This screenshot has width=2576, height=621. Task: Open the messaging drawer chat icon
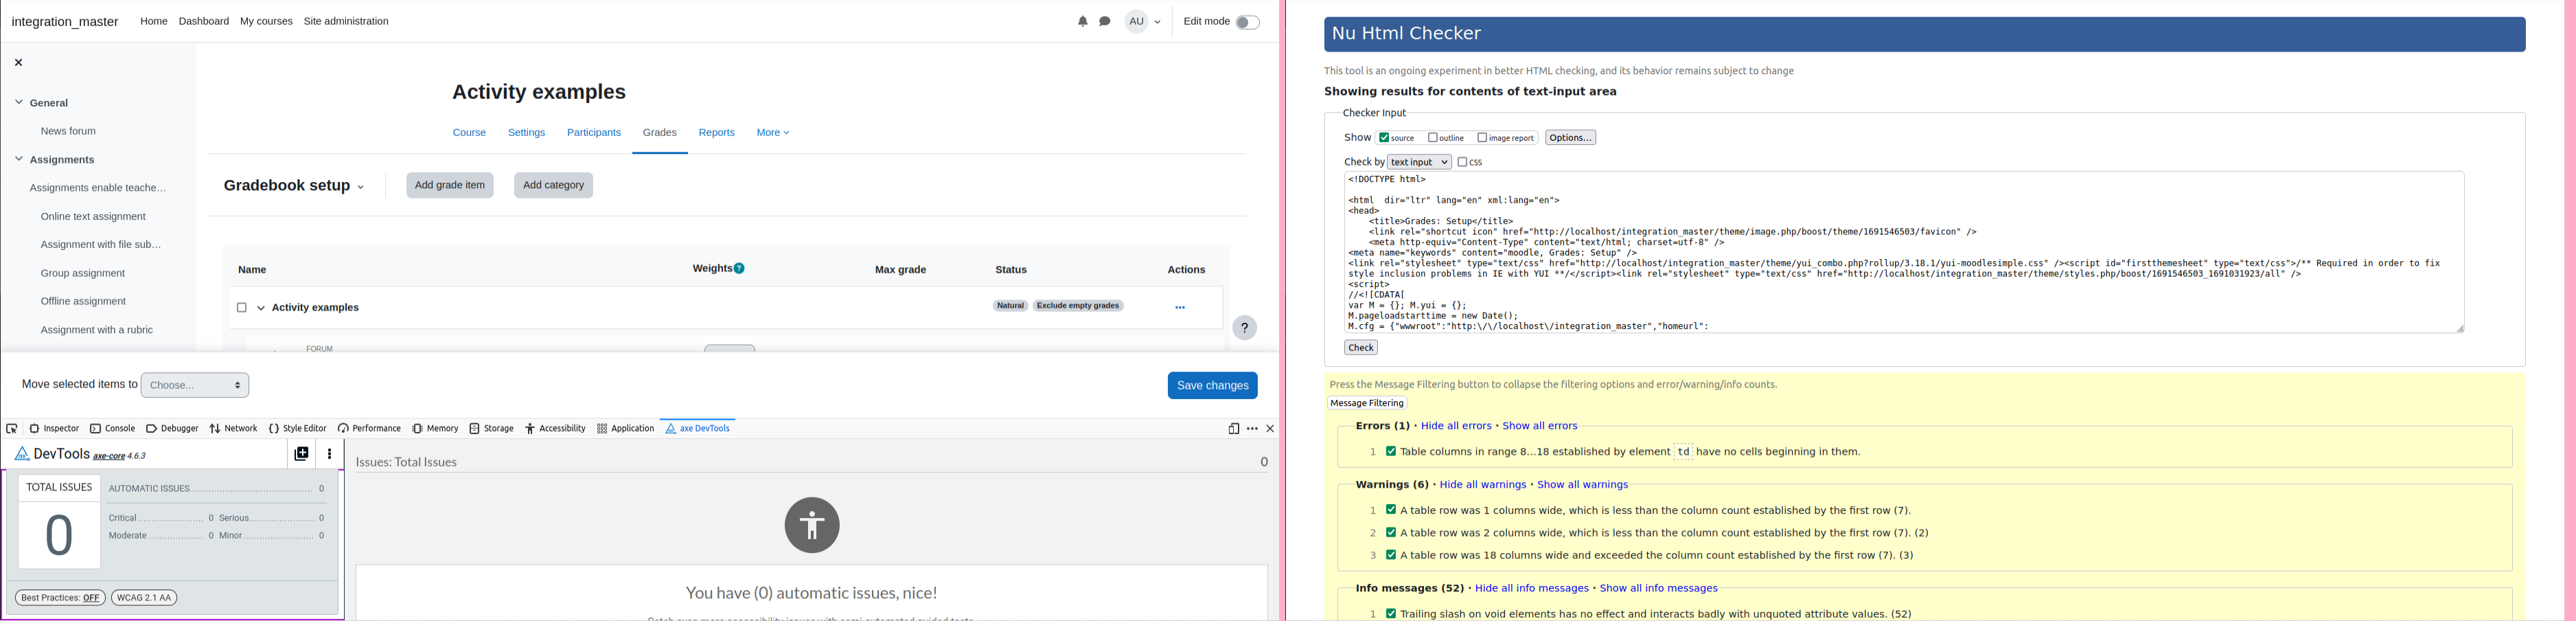pyautogui.click(x=1105, y=21)
